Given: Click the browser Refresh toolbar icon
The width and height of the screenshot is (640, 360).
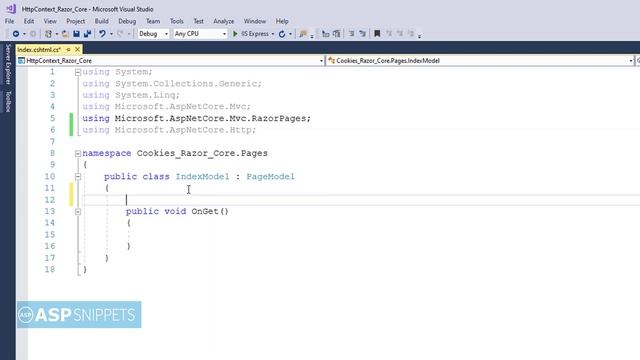Looking at the screenshot, I should tap(282, 34).
